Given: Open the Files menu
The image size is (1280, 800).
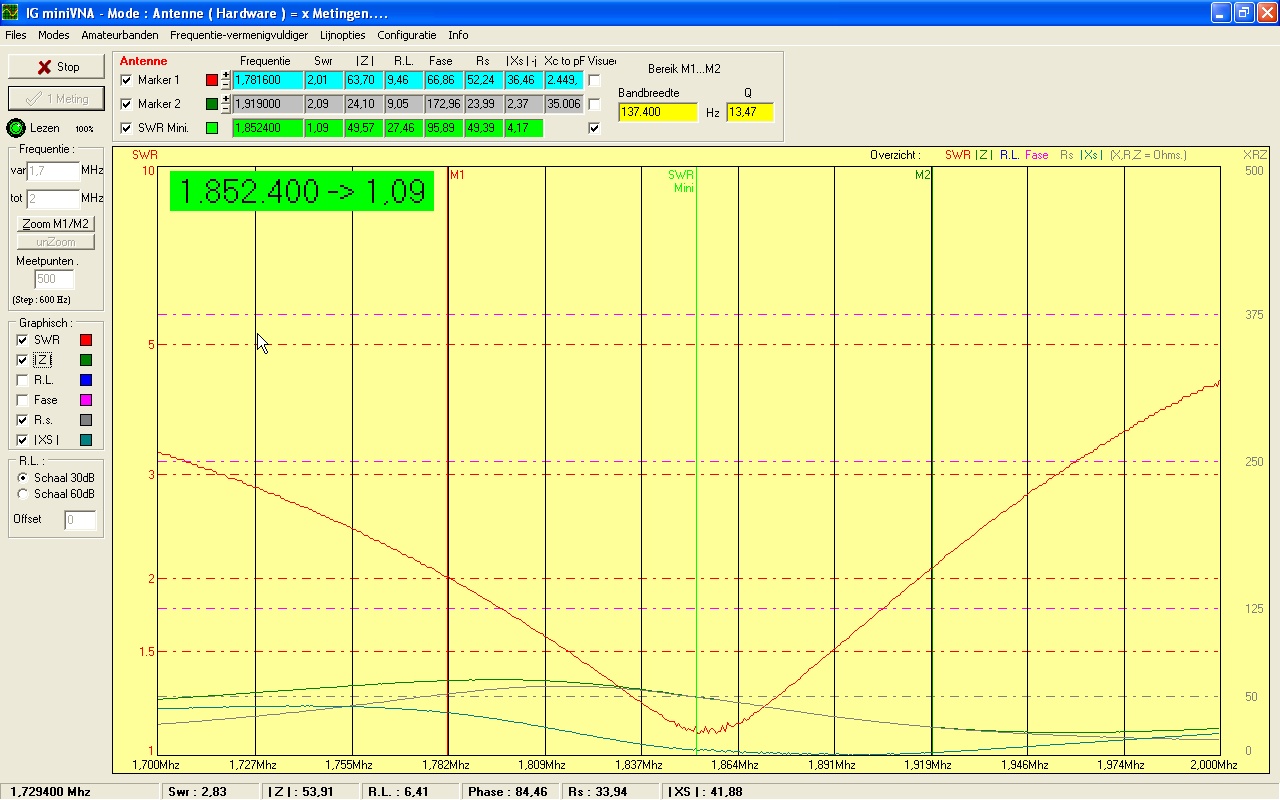Looking at the screenshot, I should click(x=16, y=35).
